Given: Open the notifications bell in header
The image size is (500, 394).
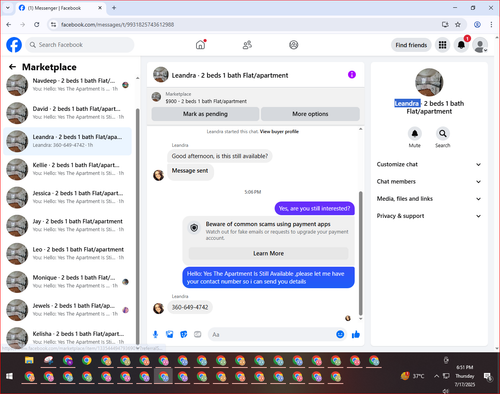Looking at the screenshot, I should click(x=461, y=45).
